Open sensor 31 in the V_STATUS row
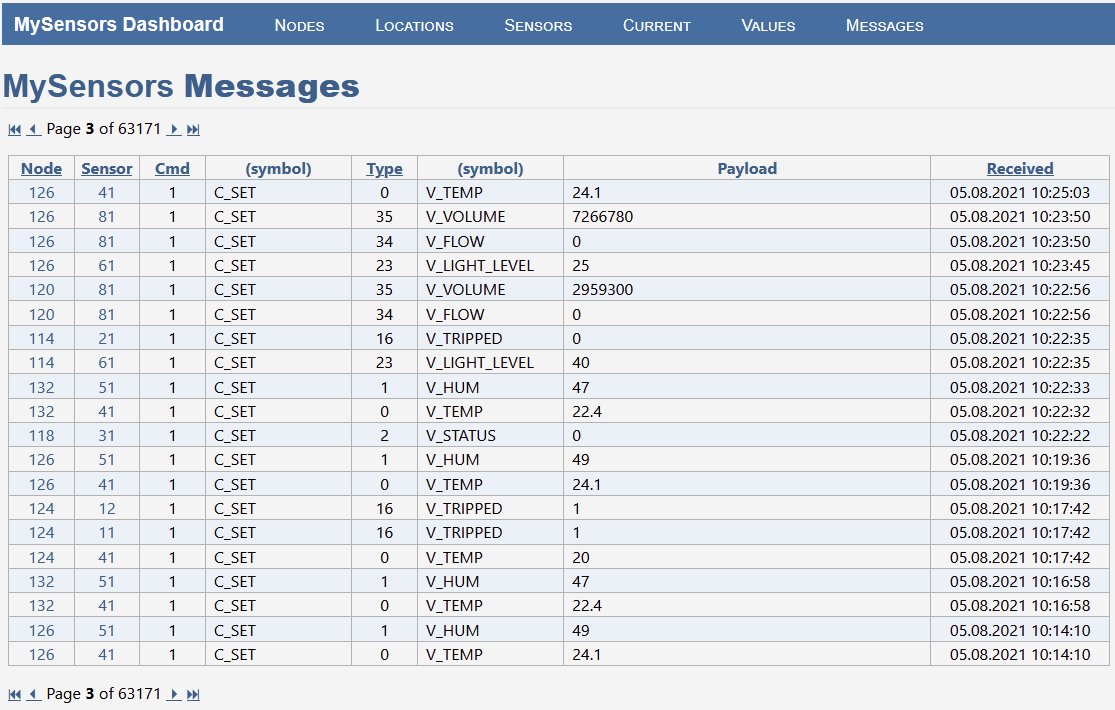Image resolution: width=1115 pixels, height=710 pixels. 107,436
